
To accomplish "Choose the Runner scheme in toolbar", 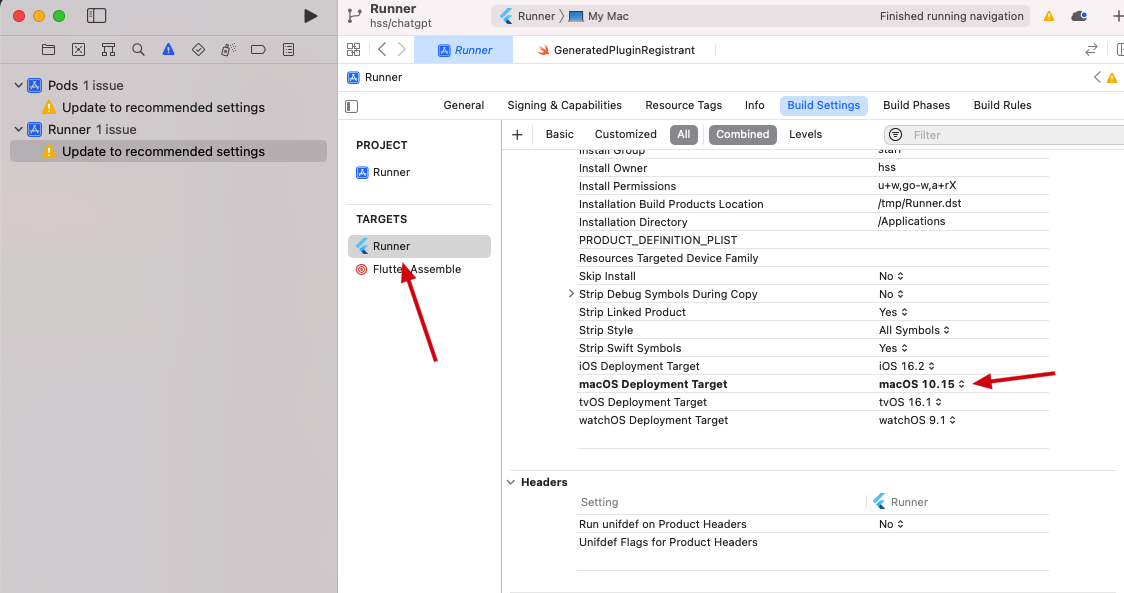I will (x=528, y=16).
